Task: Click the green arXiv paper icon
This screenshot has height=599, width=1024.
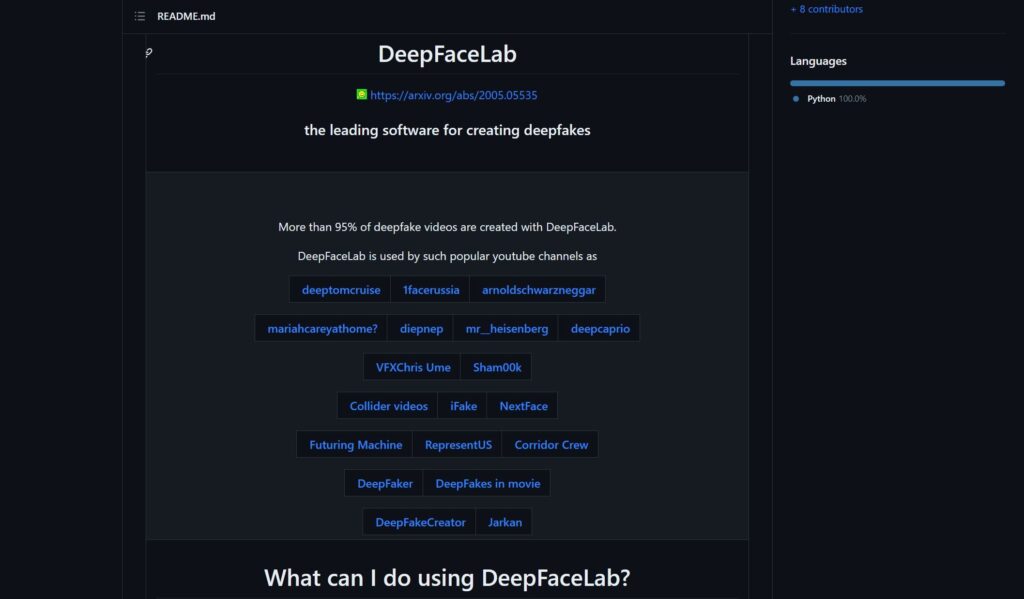Action: pos(362,95)
